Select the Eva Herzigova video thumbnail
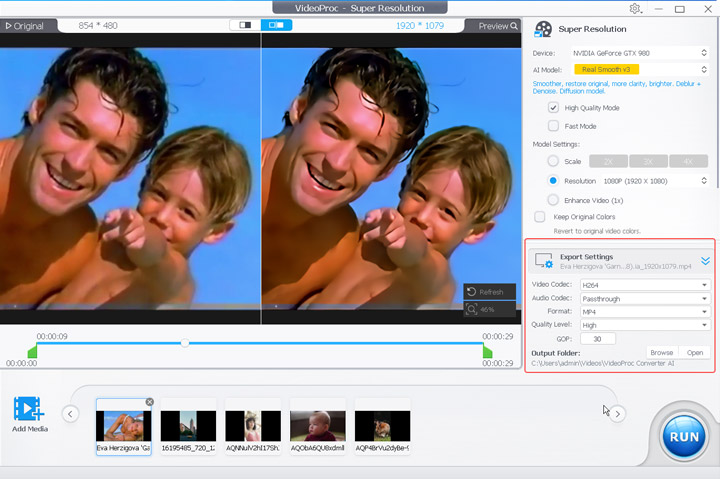Viewport: 720px width, 479px height. 124,426
